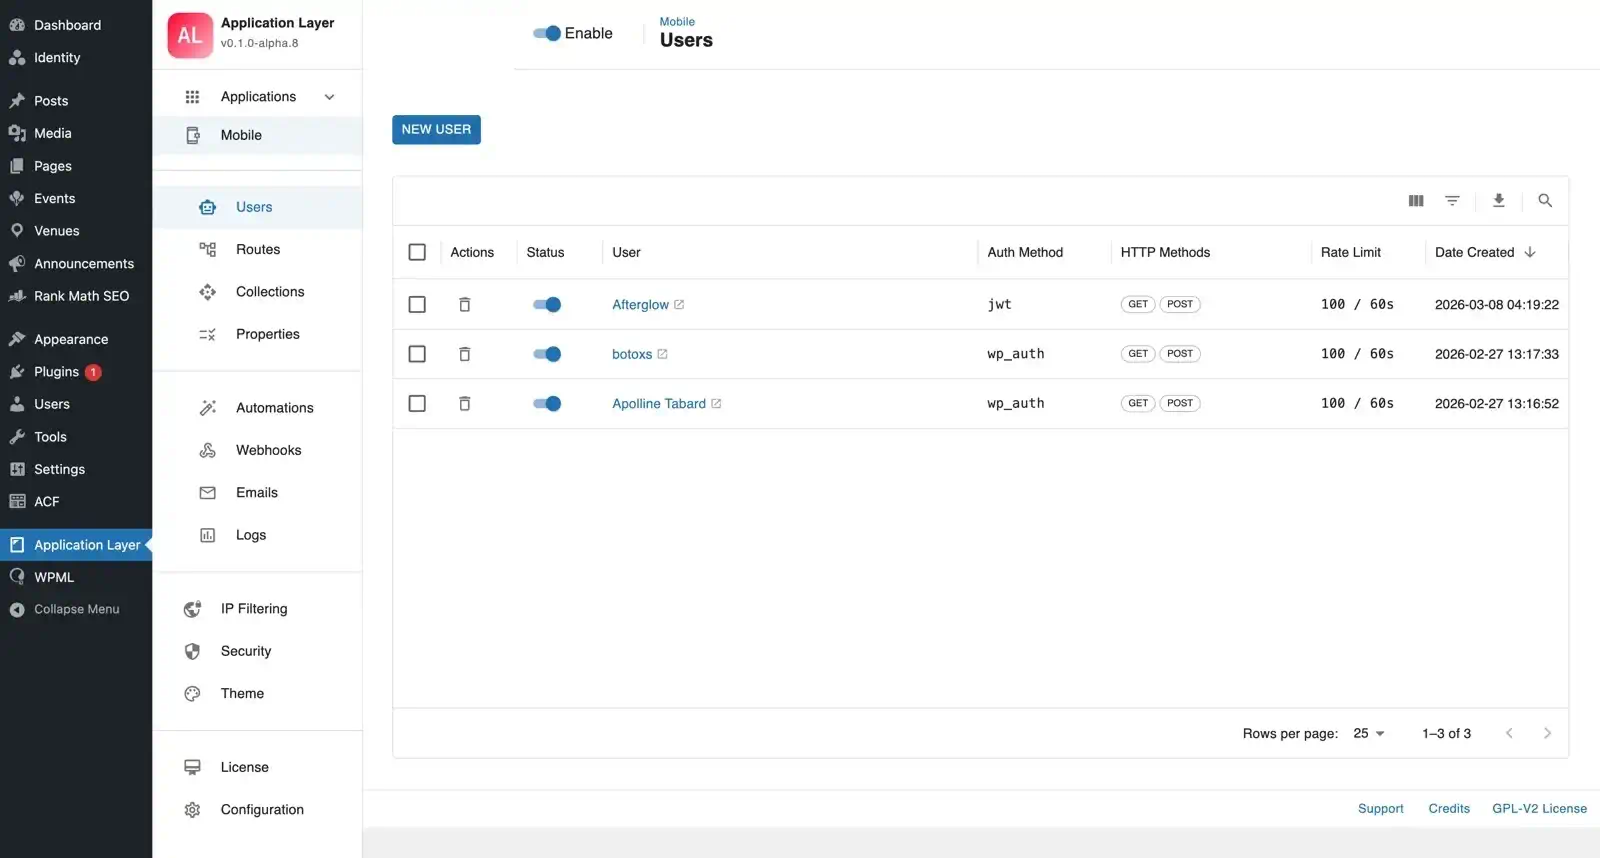Click the view columns icon
1600x858 pixels.
pos(1416,201)
